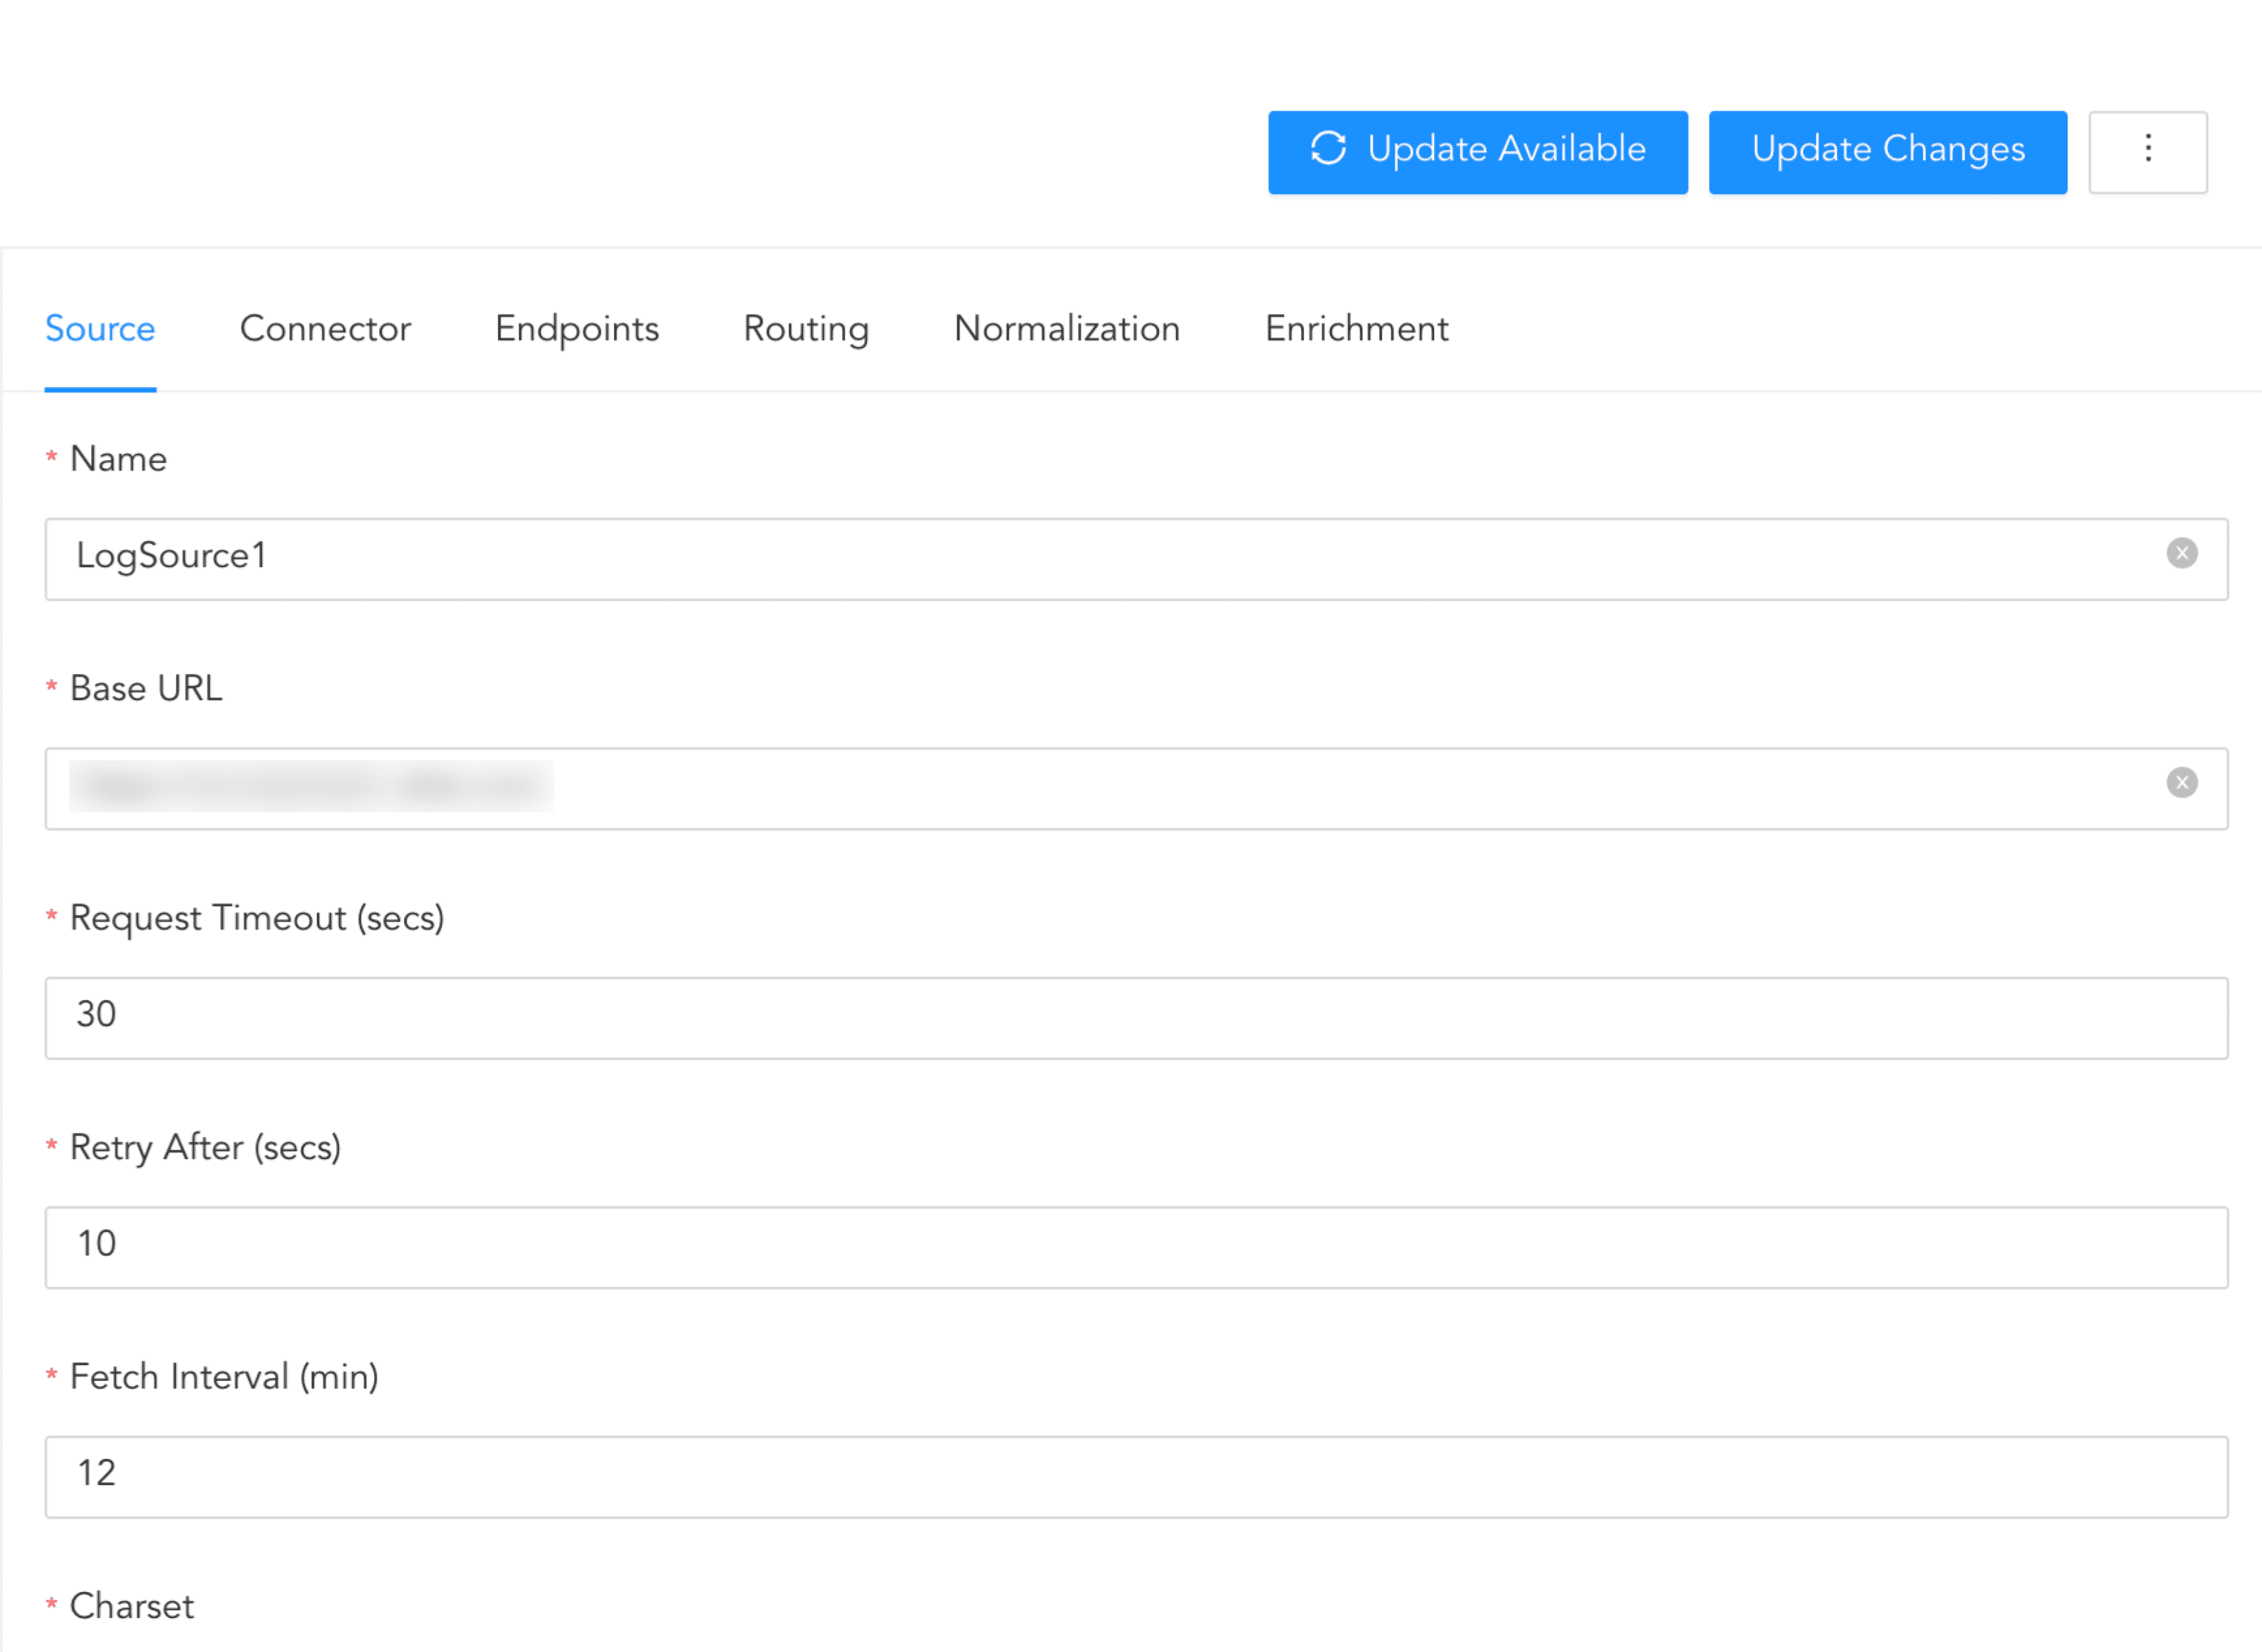The height and width of the screenshot is (1652, 2262).
Task: Click the Retry After field showing 10
Action: (1136, 1246)
